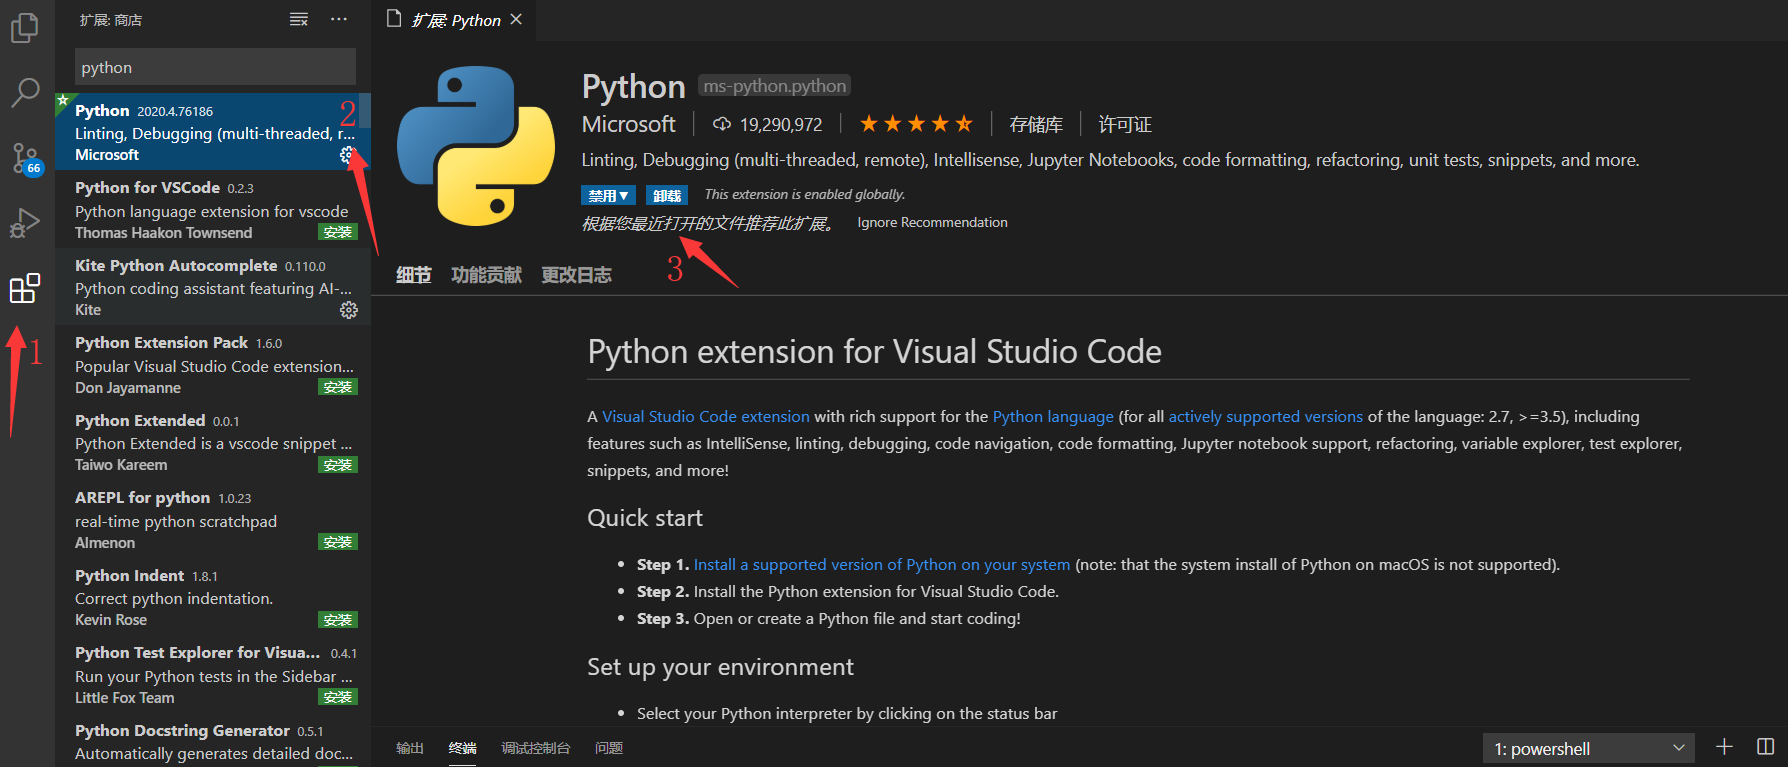Install AREPL for python extension
The image size is (1788, 767).
338,542
